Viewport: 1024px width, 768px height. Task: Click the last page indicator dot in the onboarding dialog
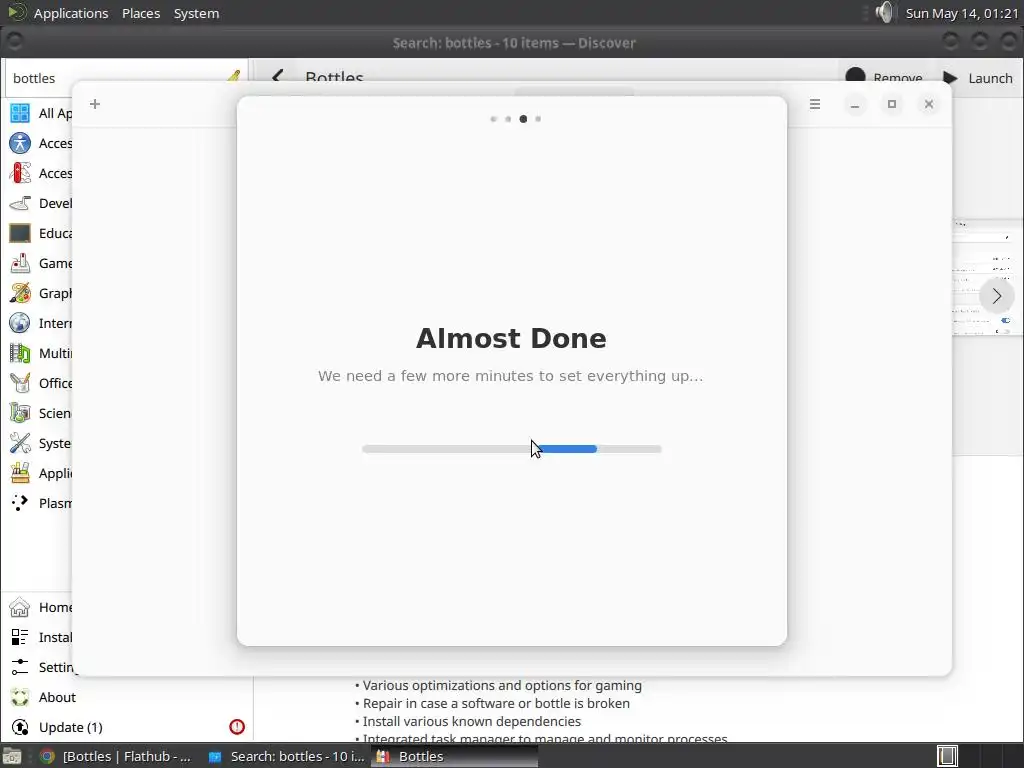point(538,119)
